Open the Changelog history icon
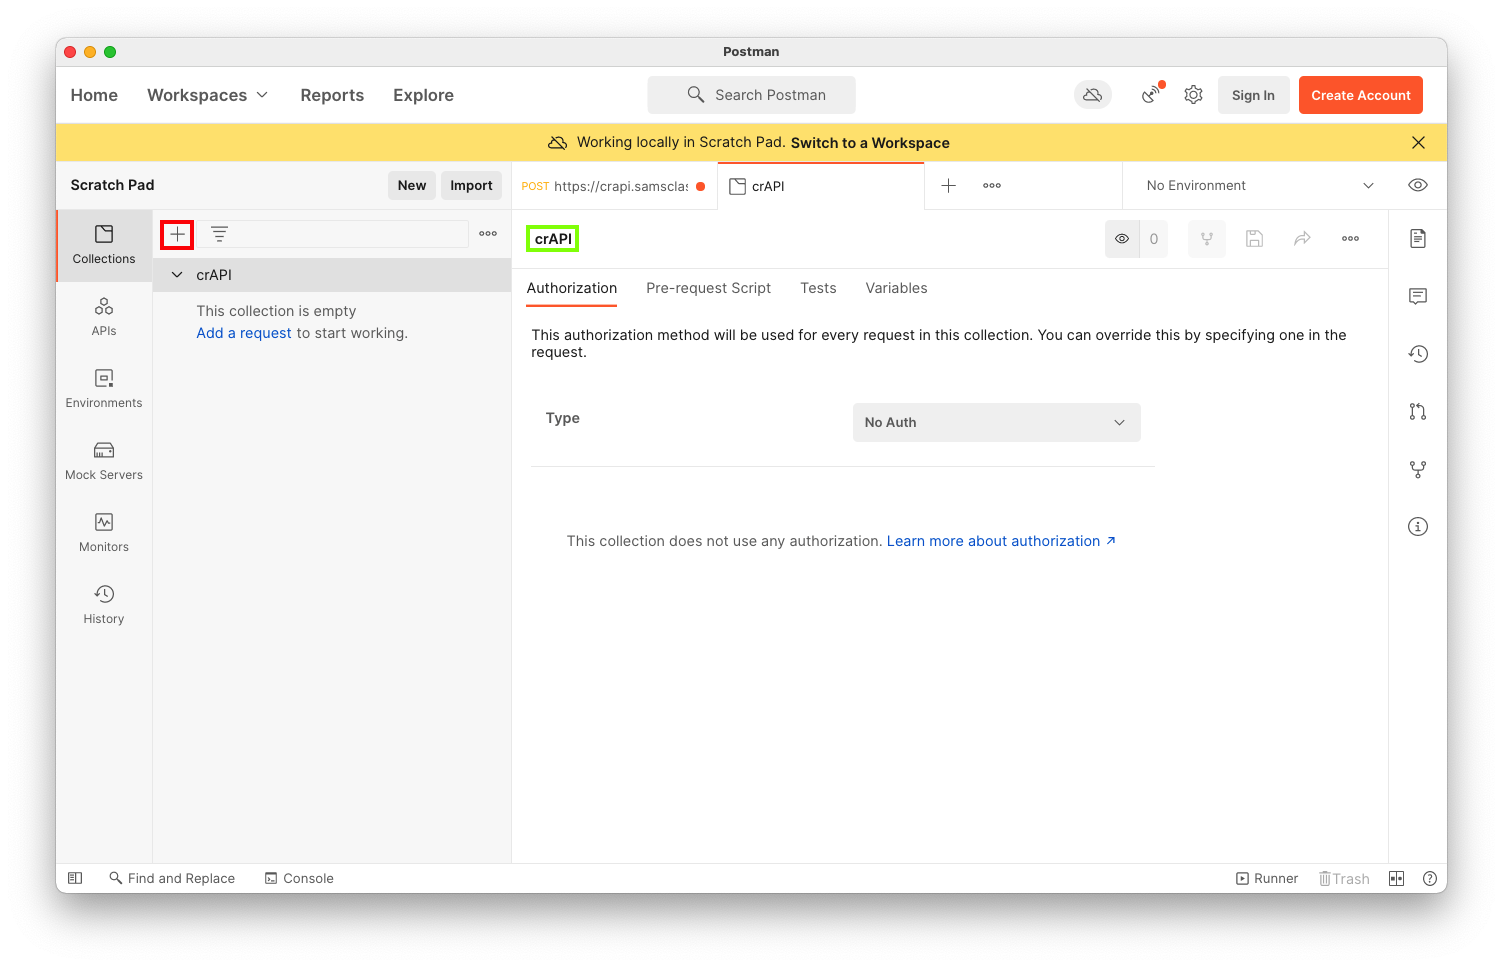 1418,354
